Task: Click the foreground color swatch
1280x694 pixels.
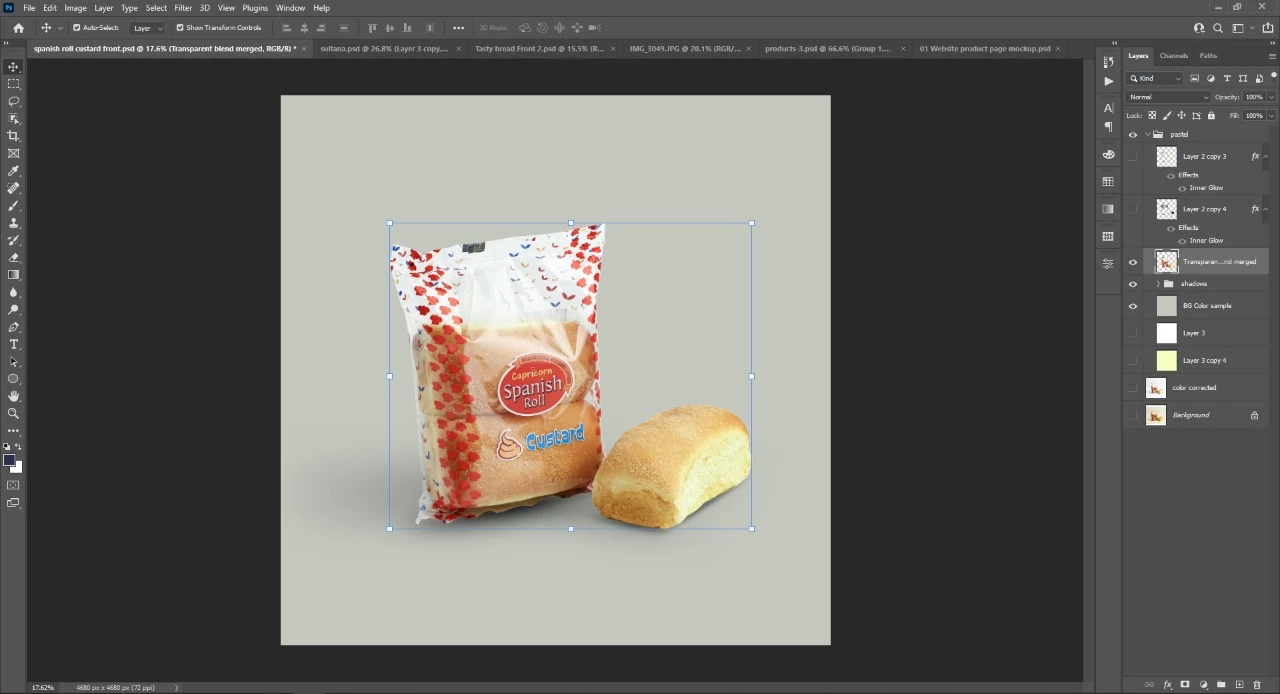Action: pos(9,461)
